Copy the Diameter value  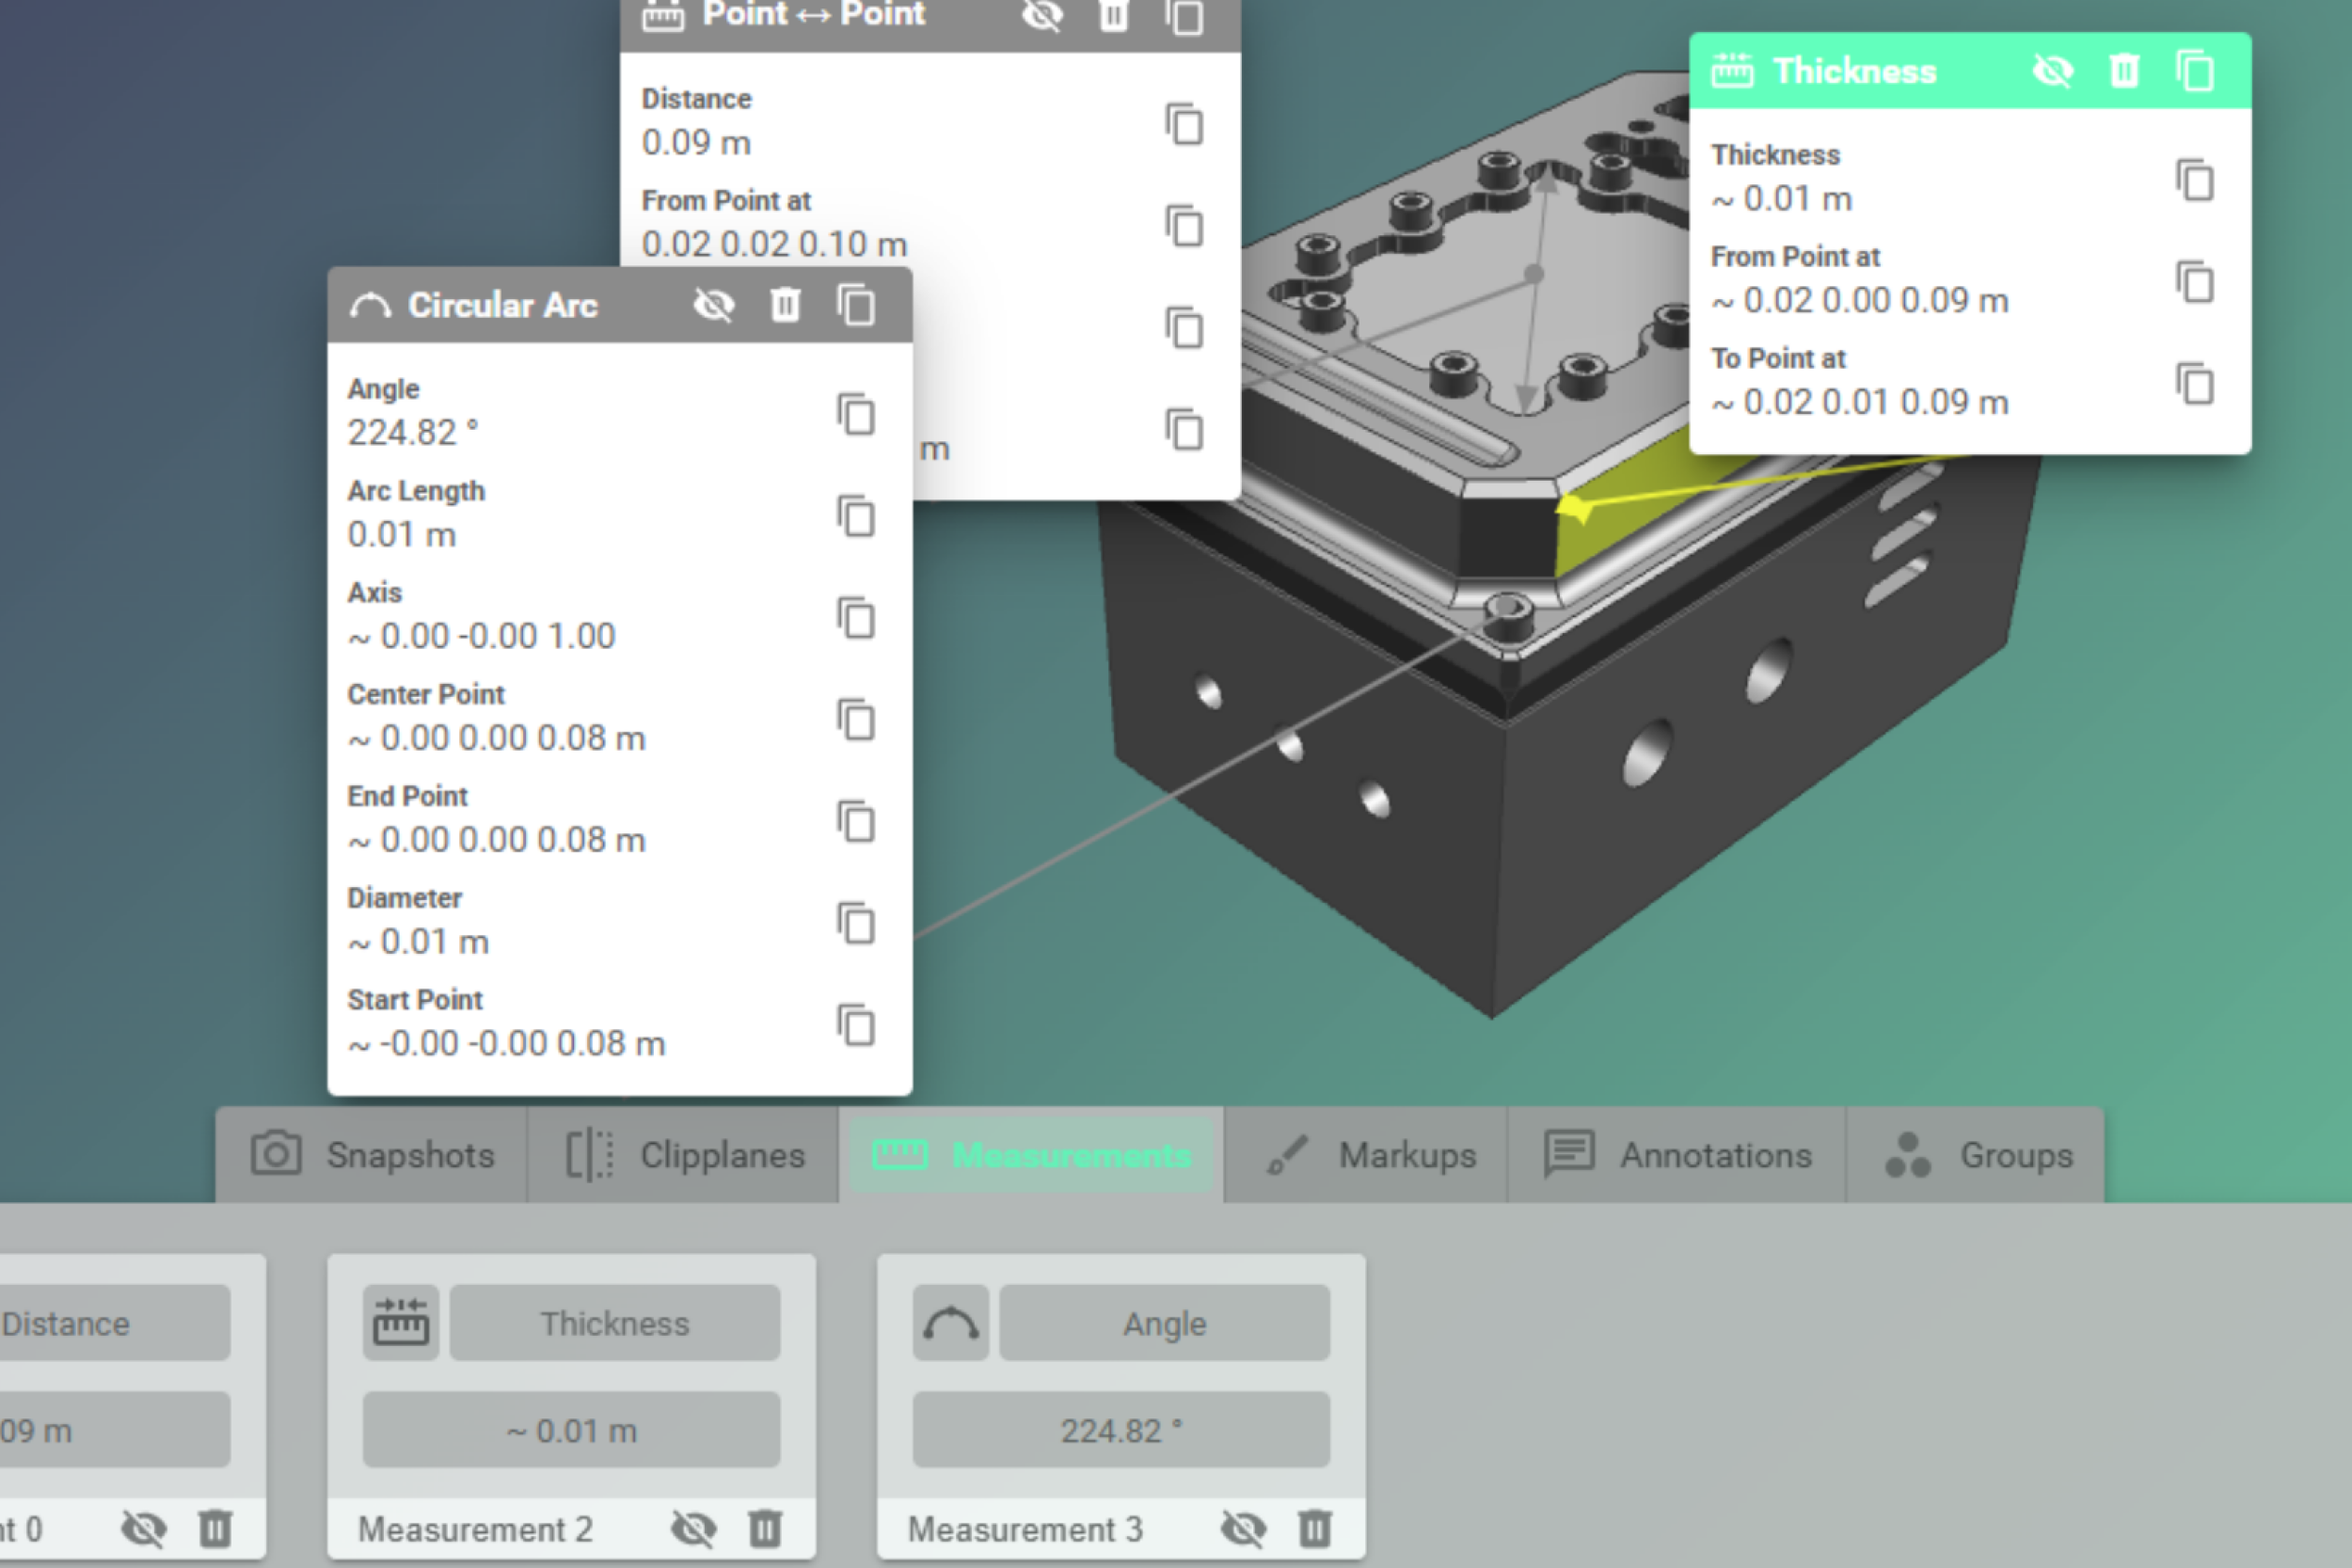point(856,923)
